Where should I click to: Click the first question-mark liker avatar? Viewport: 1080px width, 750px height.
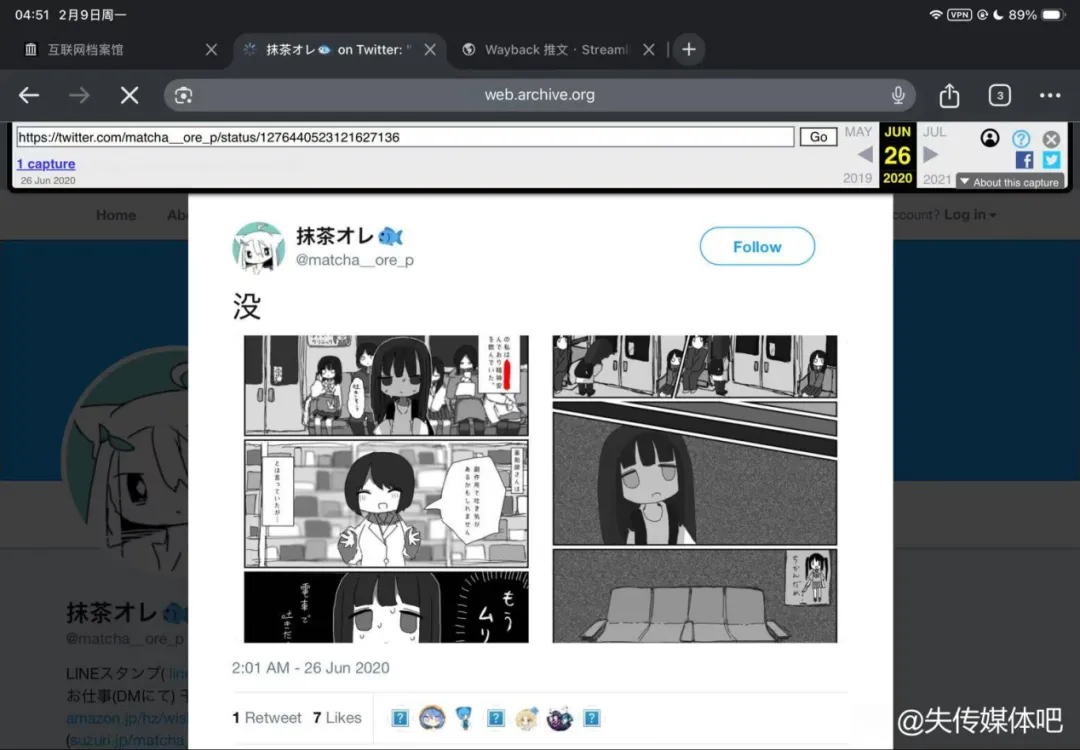(x=399, y=718)
